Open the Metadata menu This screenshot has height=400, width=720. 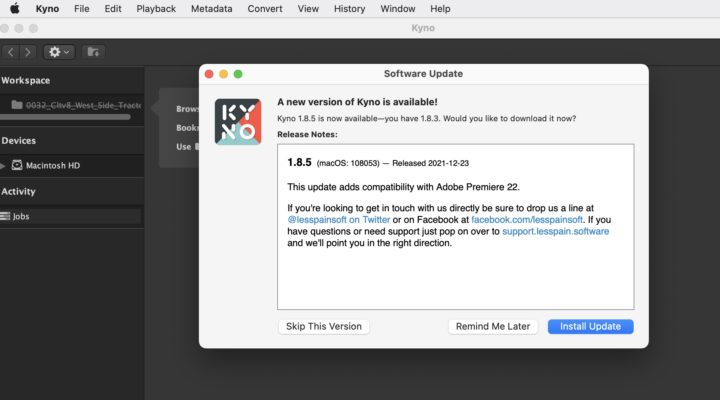212,9
